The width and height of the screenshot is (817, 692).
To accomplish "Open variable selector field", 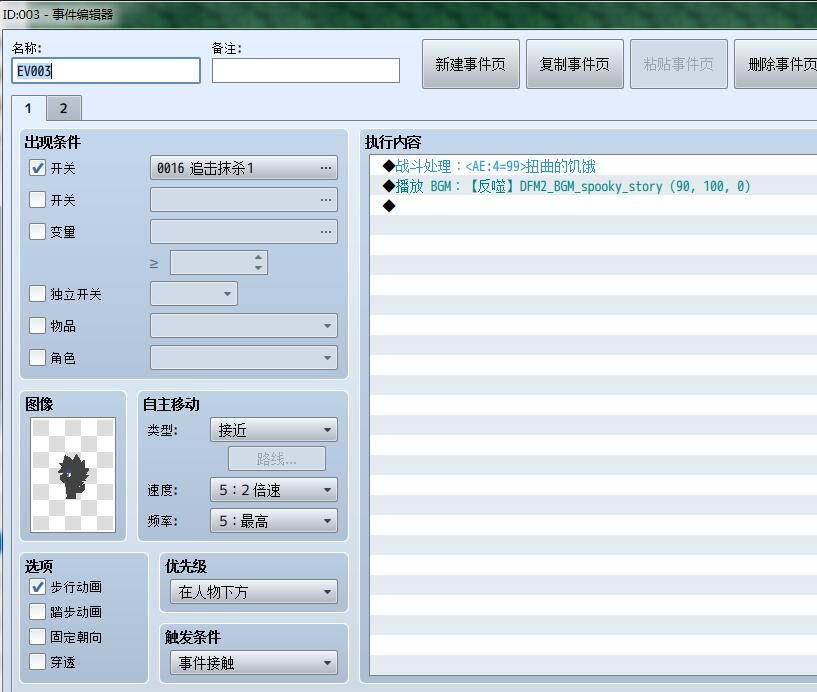I will click(x=244, y=231).
